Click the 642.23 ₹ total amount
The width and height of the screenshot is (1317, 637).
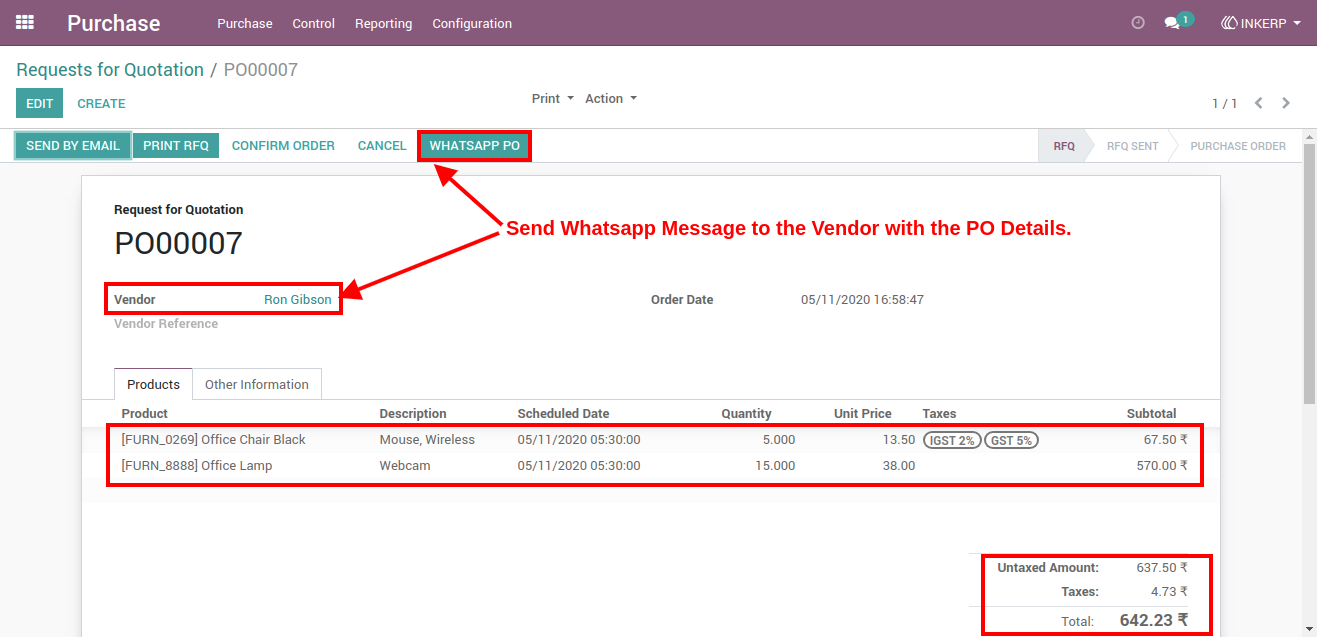coord(1154,621)
